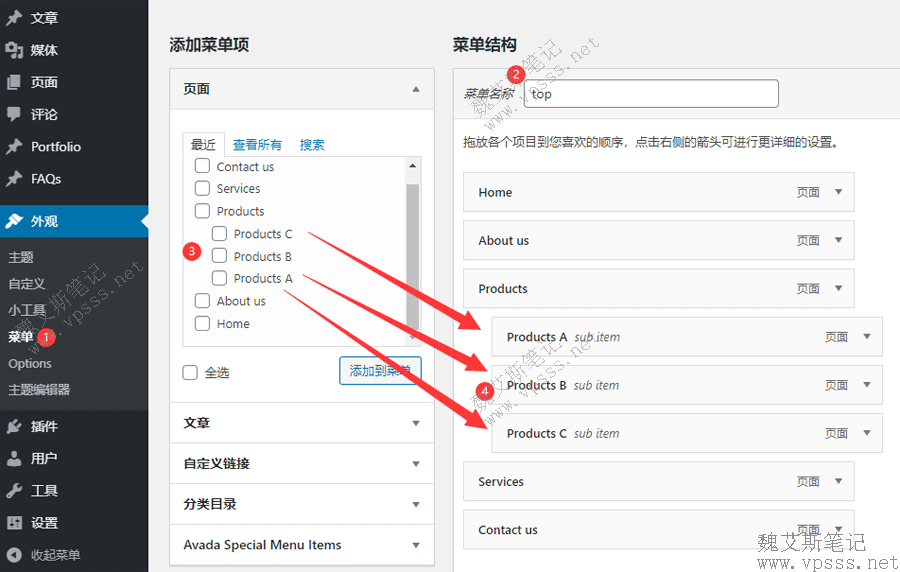Click the pin icon beside 文章 in the sidebar

coord(14,18)
